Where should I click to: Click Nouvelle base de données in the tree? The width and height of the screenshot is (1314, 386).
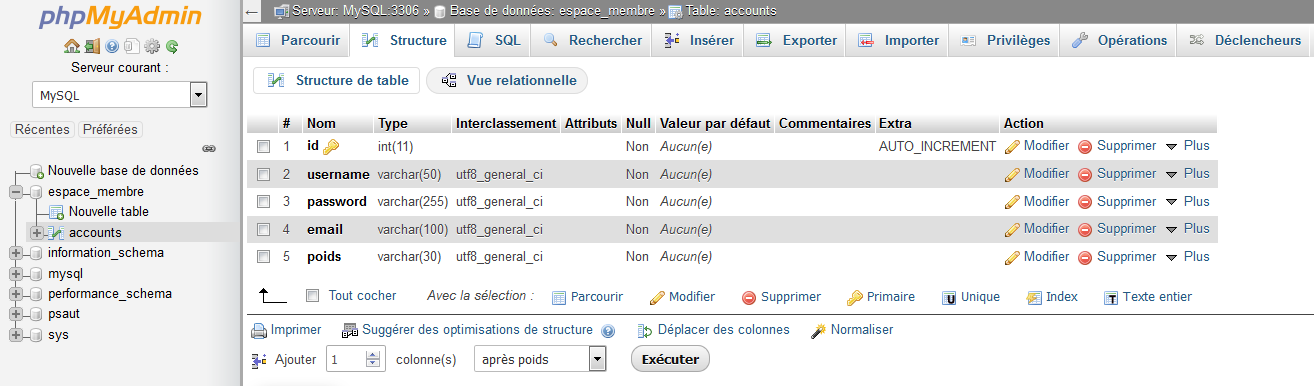click(x=123, y=171)
